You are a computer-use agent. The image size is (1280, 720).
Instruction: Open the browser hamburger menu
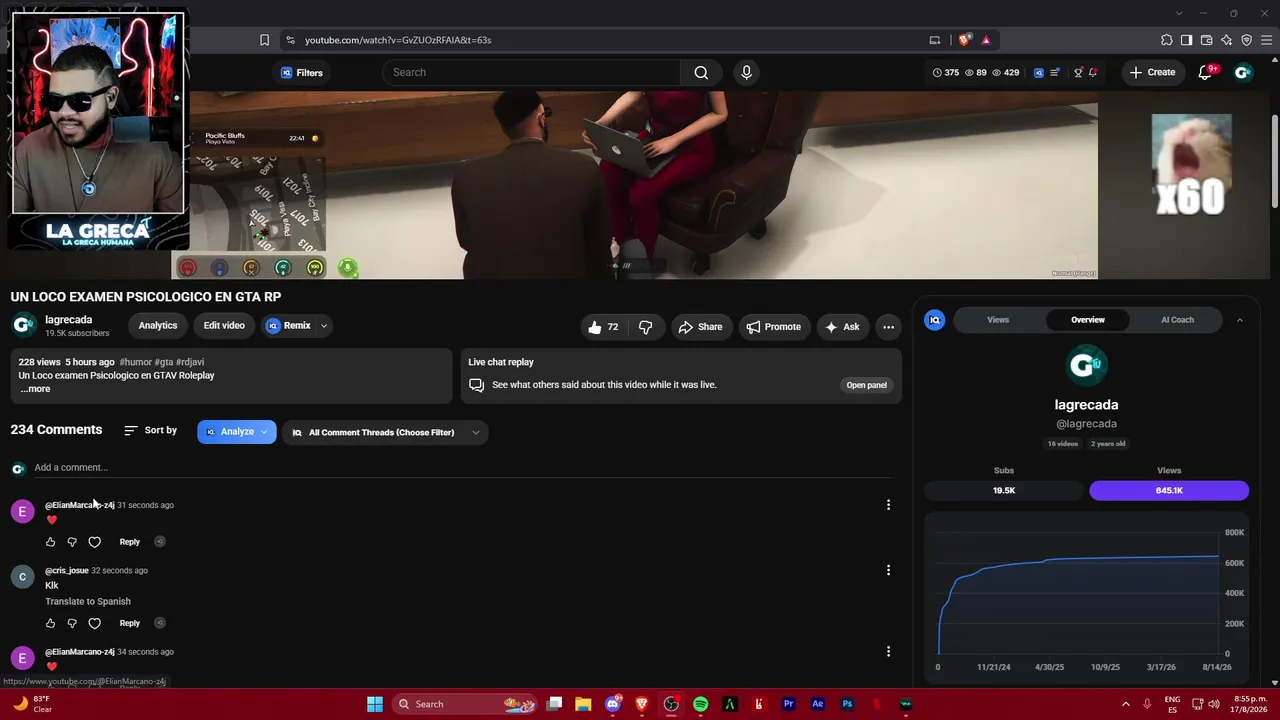[x=1266, y=40]
